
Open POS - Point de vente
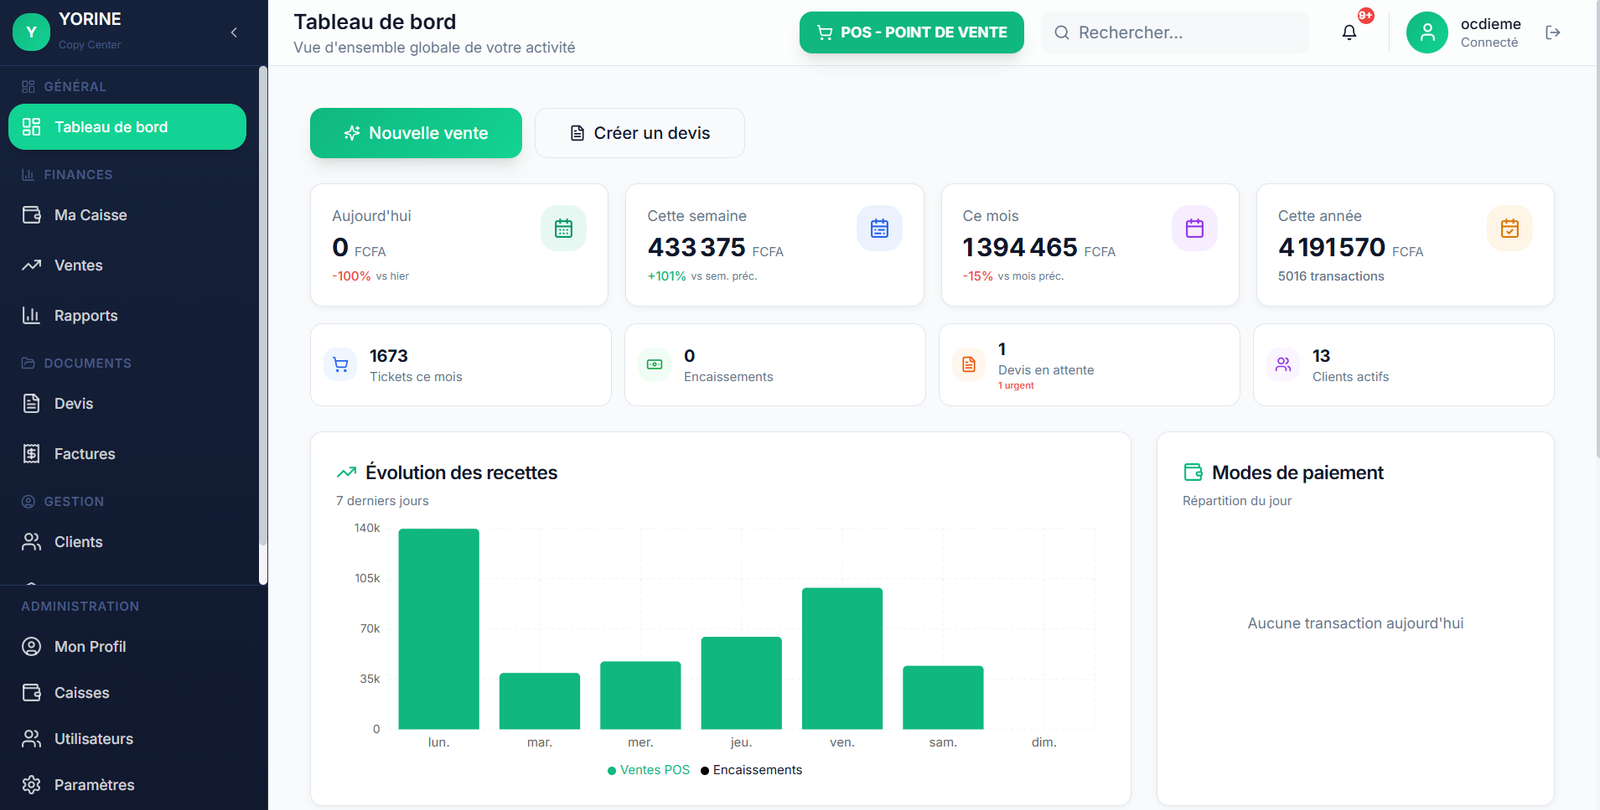[x=911, y=33]
